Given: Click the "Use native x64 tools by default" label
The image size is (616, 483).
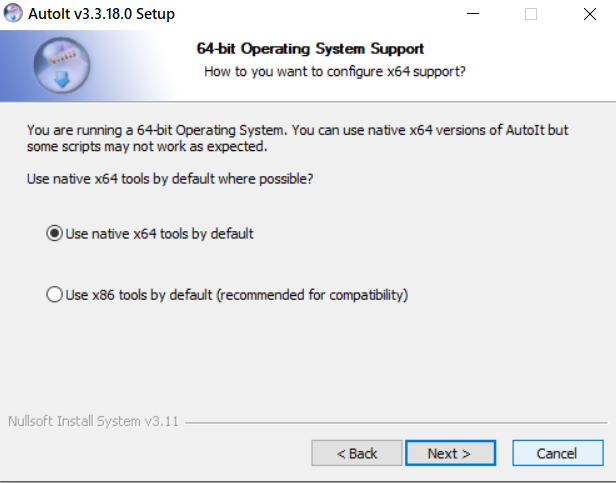Looking at the screenshot, I should pos(160,234).
